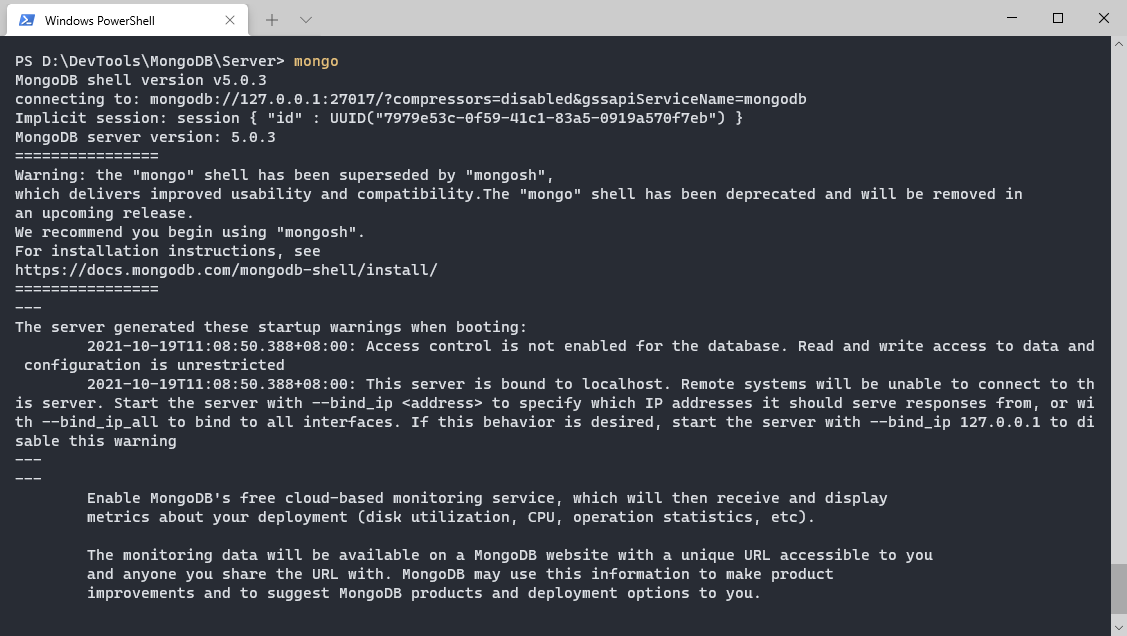This screenshot has width=1127, height=636.
Task: Click the vertical scrollbar thumb
Action: (1118, 592)
